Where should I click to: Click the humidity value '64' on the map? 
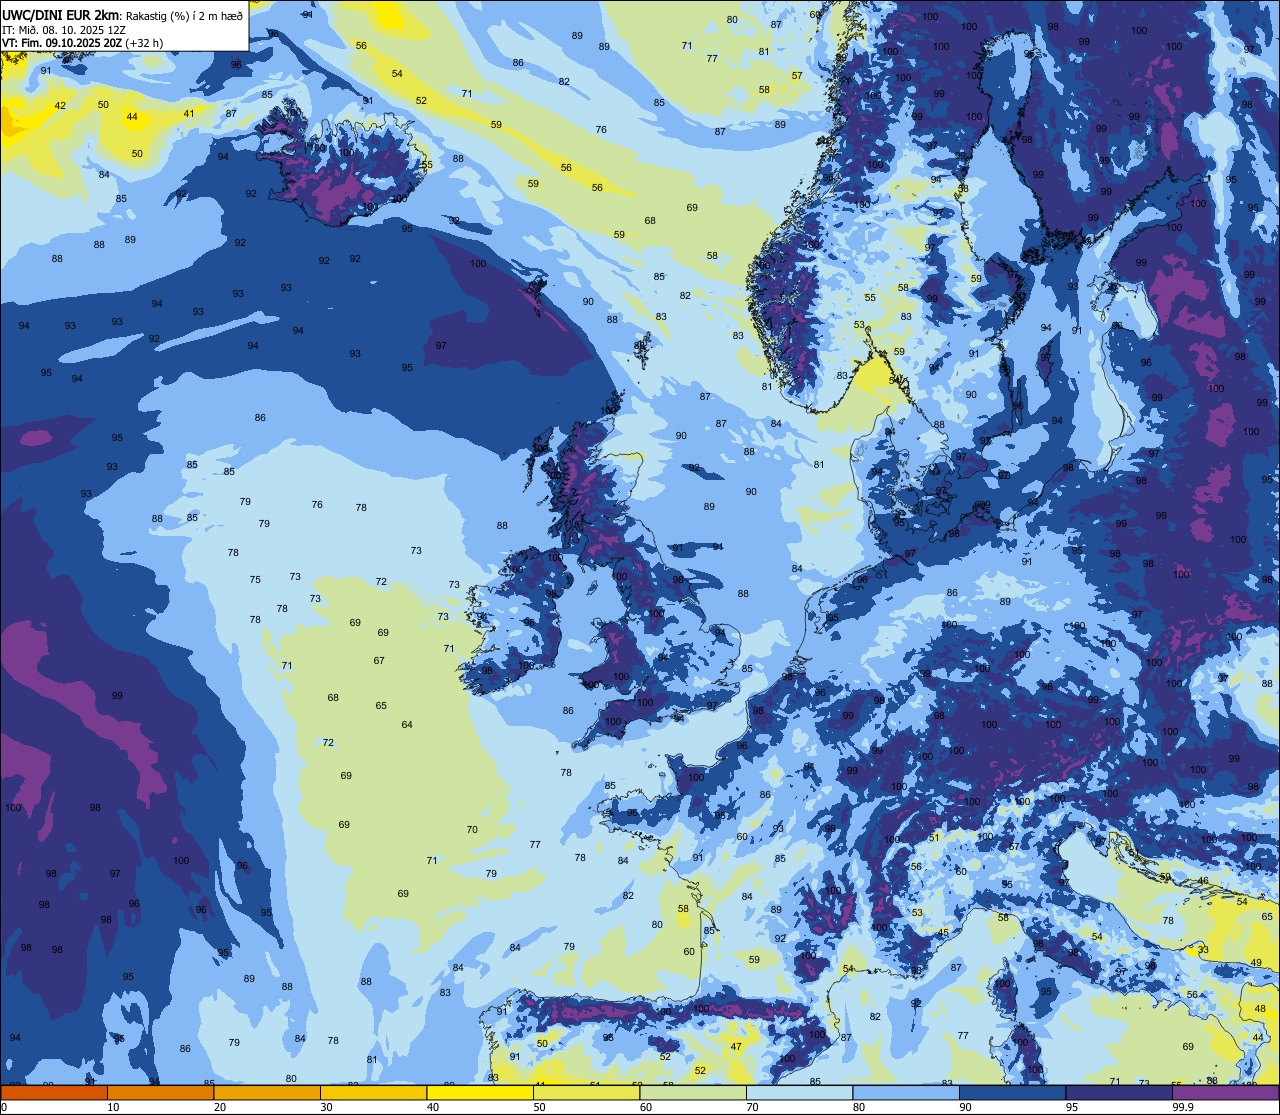407,724
